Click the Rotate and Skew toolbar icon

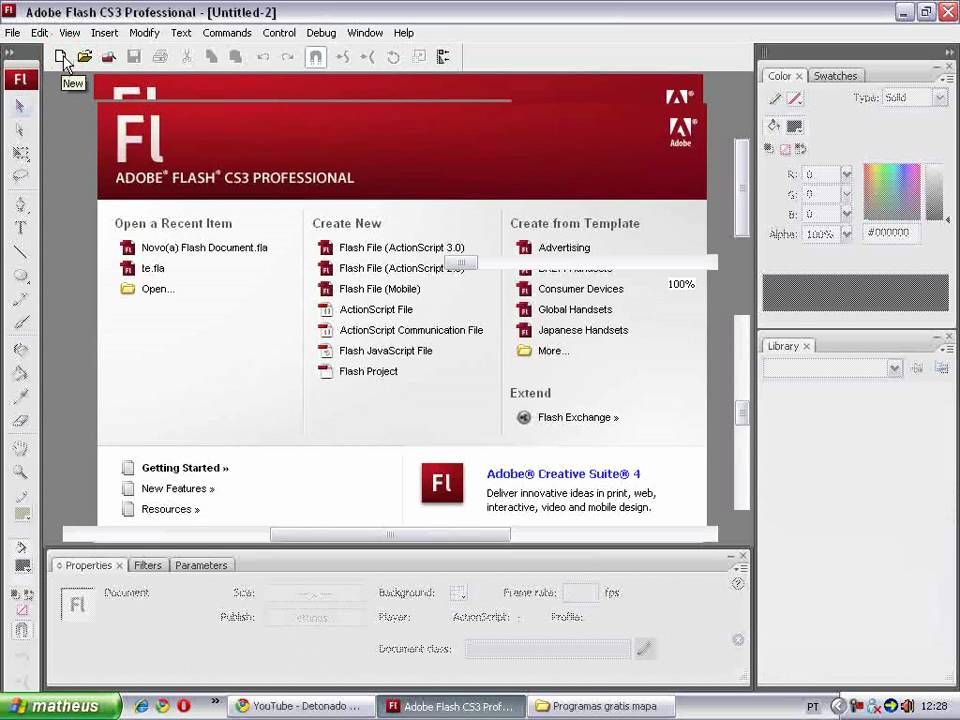tap(393, 58)
